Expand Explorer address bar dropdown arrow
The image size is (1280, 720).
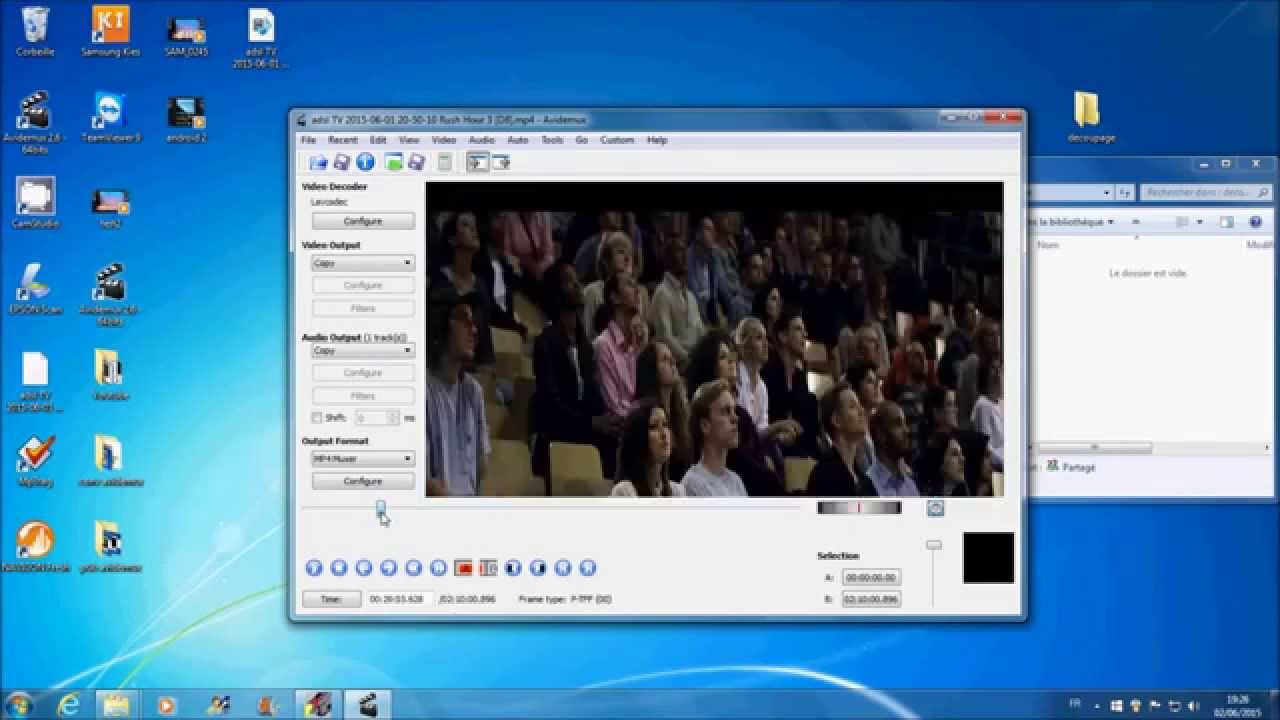(x=1107, y=192)
